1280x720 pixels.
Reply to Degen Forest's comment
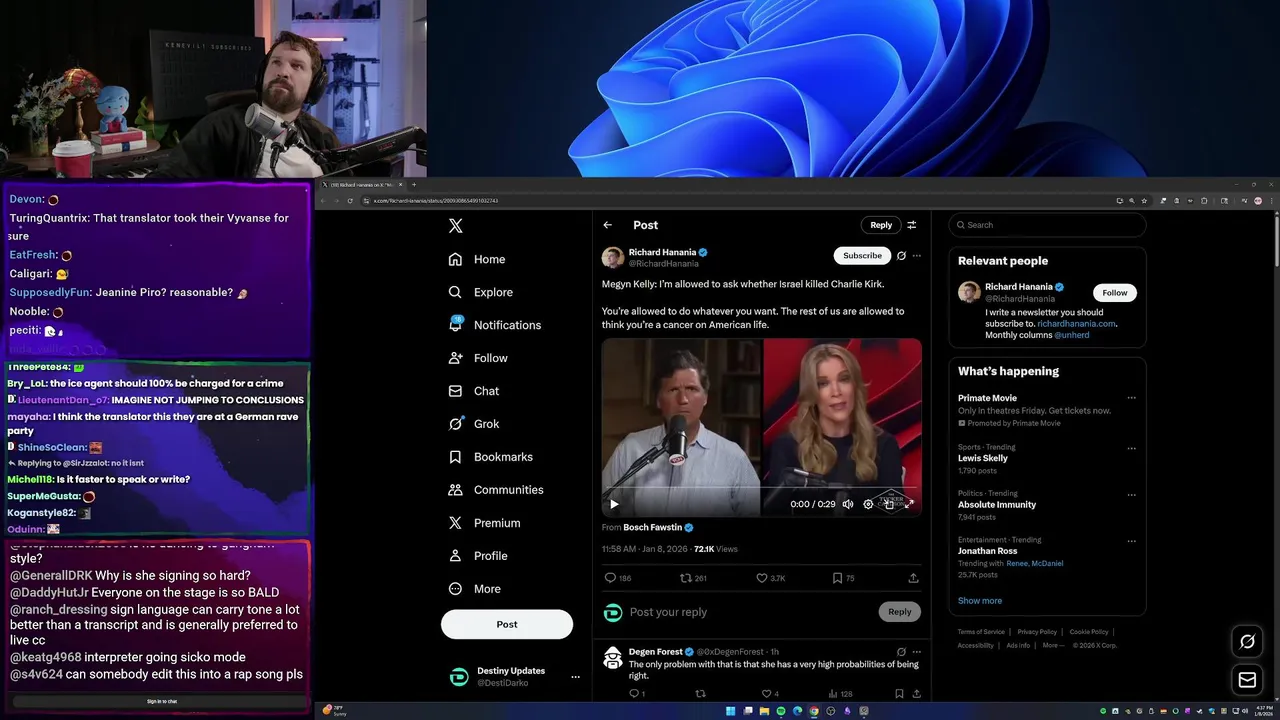click(x=636, y=694)
